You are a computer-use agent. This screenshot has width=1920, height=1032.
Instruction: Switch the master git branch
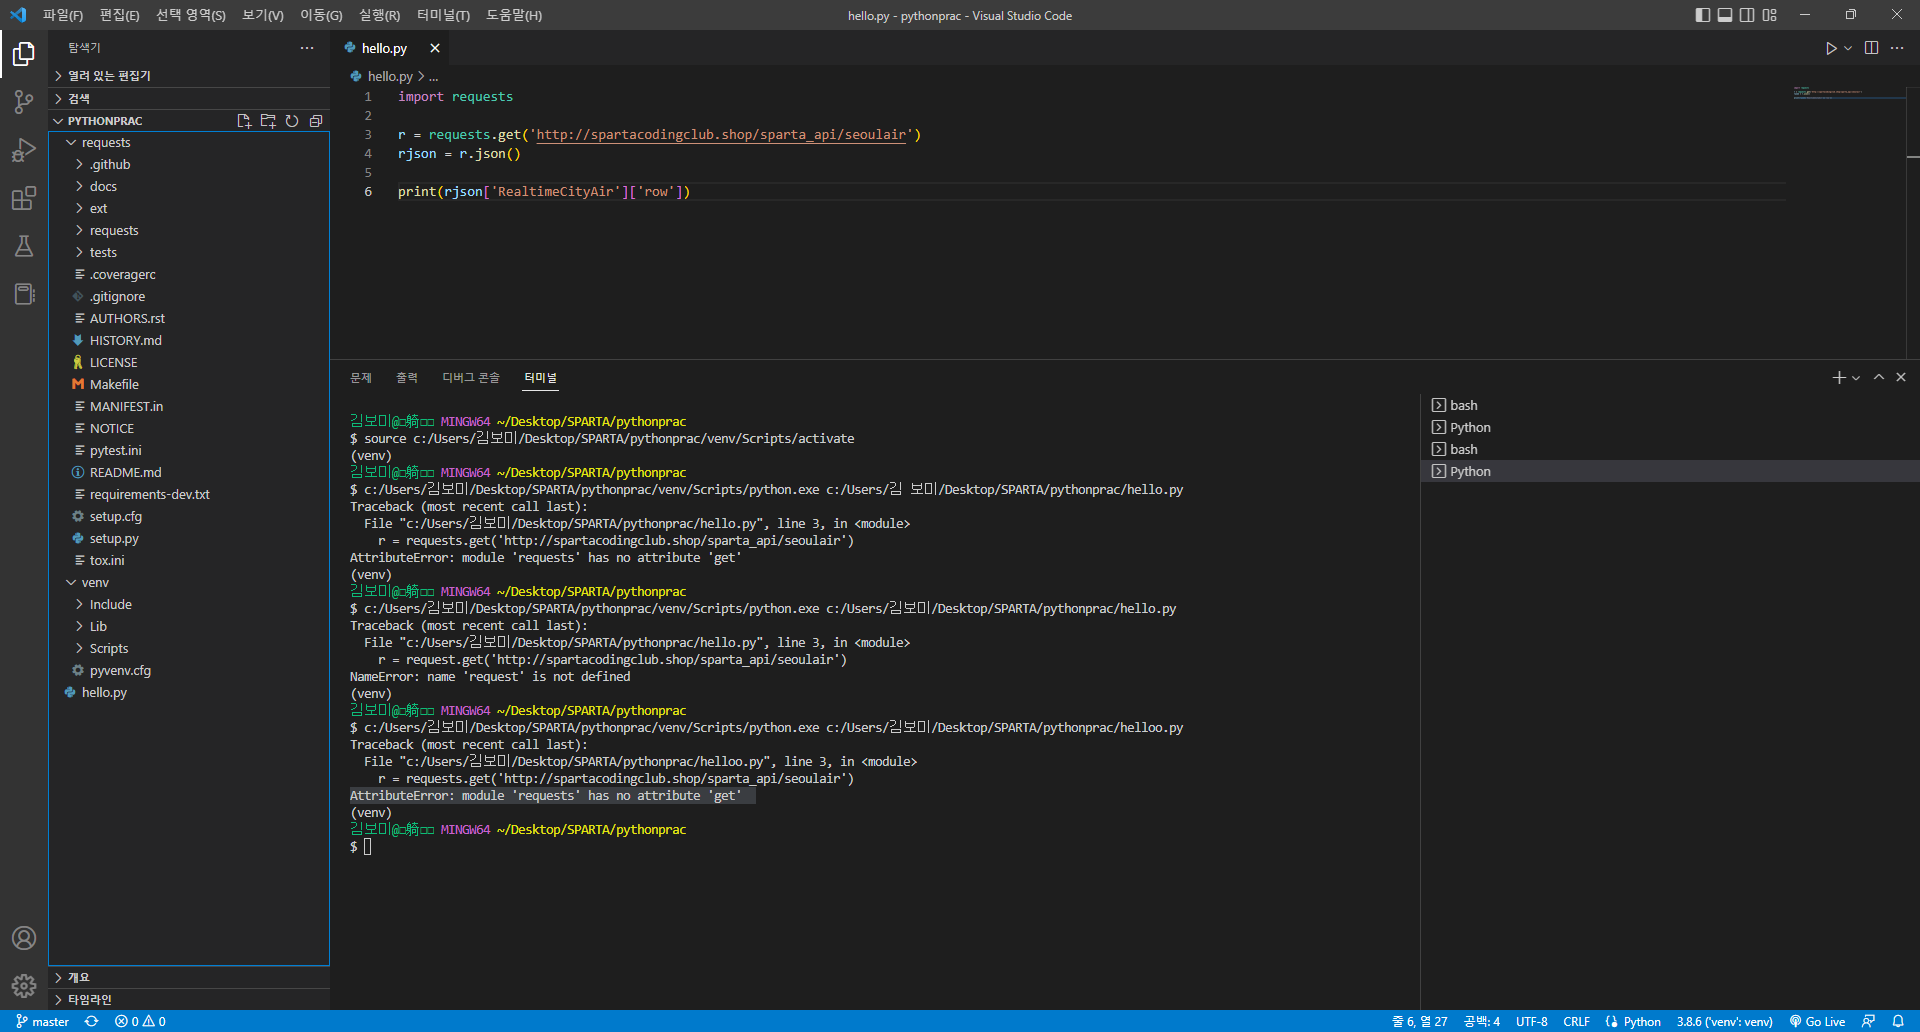pyautogui.click(x=43, y=1021)
